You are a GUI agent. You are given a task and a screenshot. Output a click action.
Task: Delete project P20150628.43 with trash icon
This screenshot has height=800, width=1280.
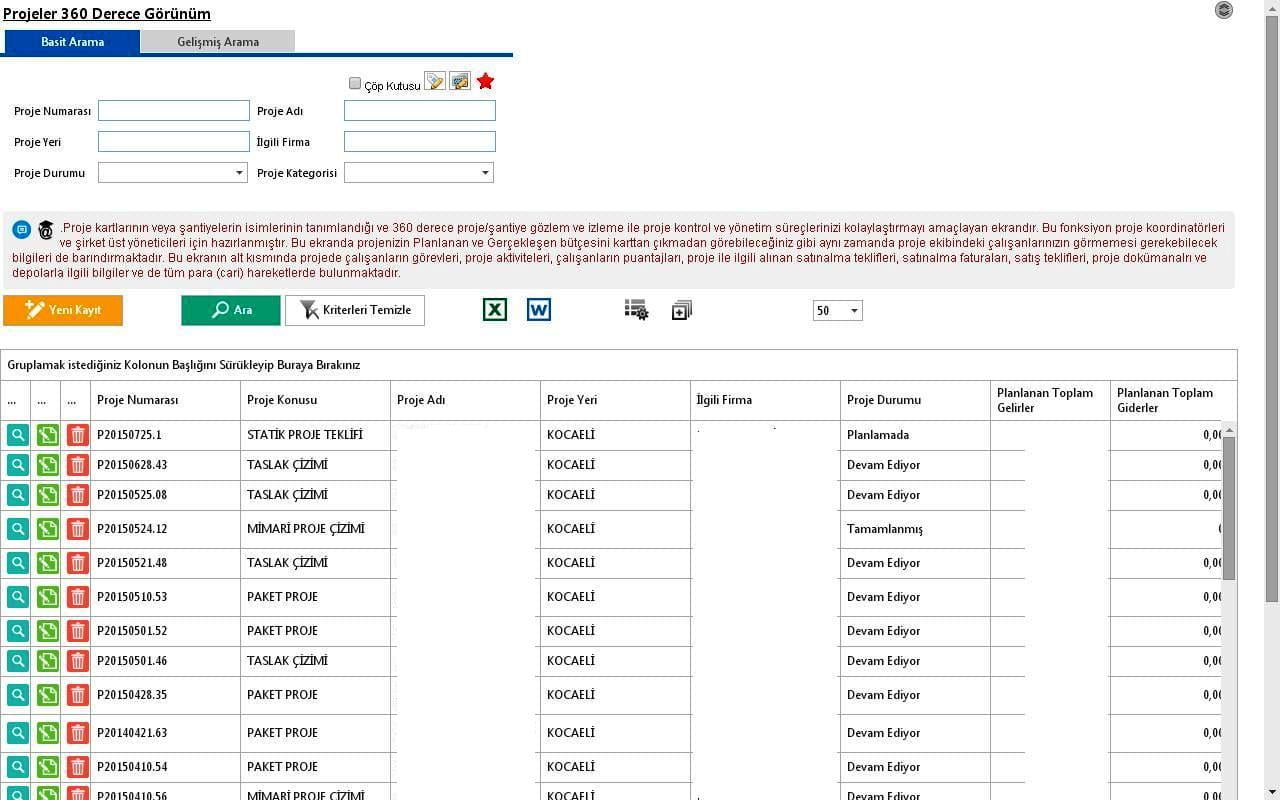[x=77, y=465]
